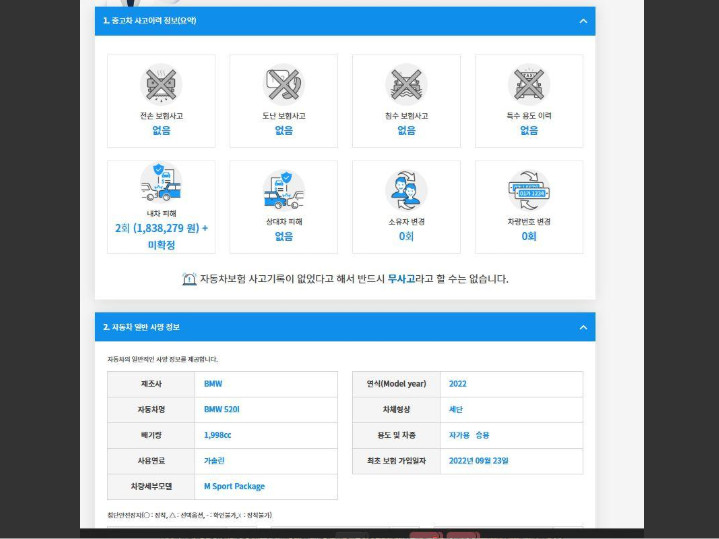Click the owner change (소유자 변경) icon
The width and height of the screenshot is (719, 539).
point(406,189)
